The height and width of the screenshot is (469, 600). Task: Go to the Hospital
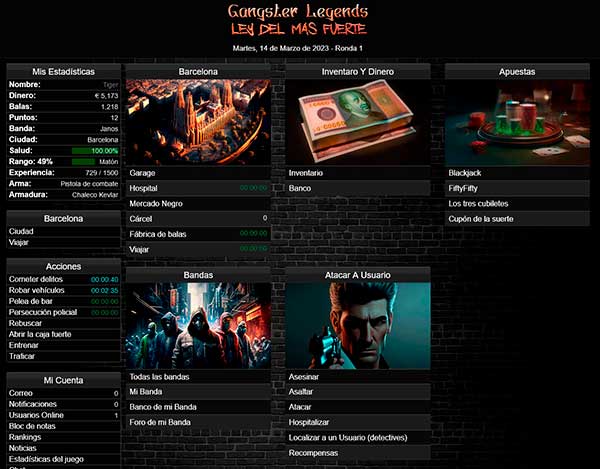point(198,188)
